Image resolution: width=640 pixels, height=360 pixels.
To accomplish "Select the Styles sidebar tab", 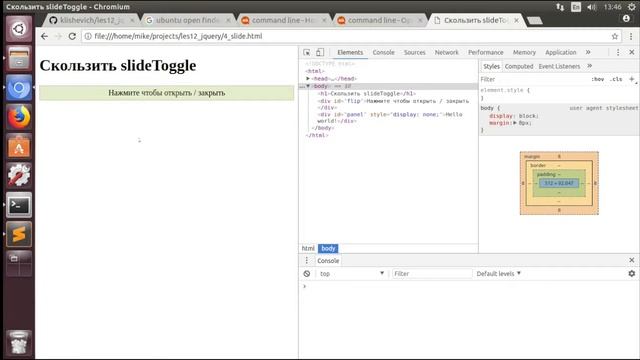I will (x=491, y=66).
